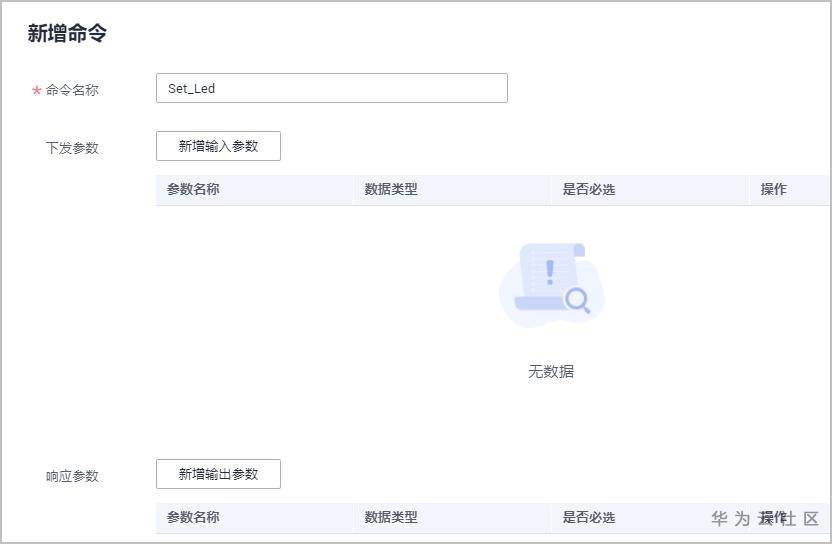This screenshot has width=832, height=544.
Task: Click the 新增命令 dialog title
Action: 67,33
